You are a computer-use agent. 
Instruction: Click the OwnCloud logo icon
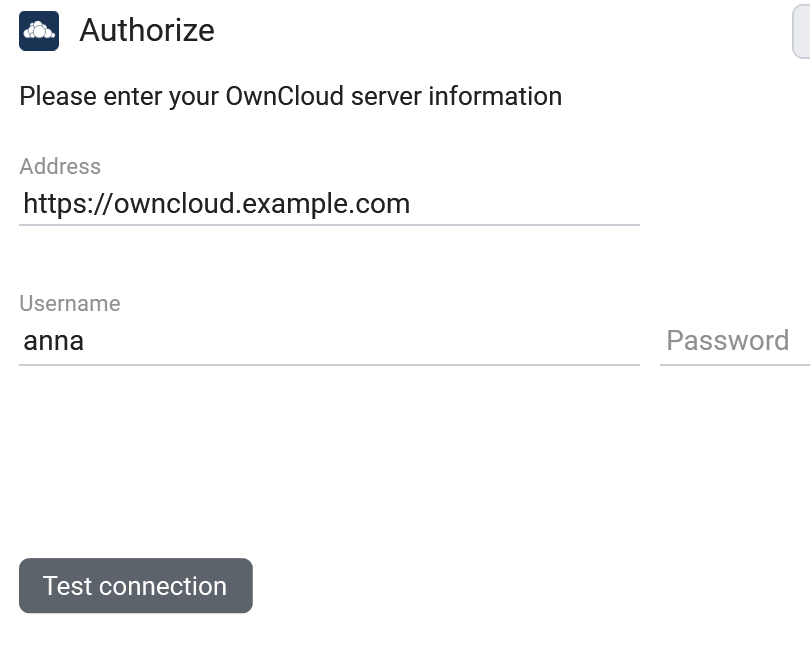[x=39, y=31]
